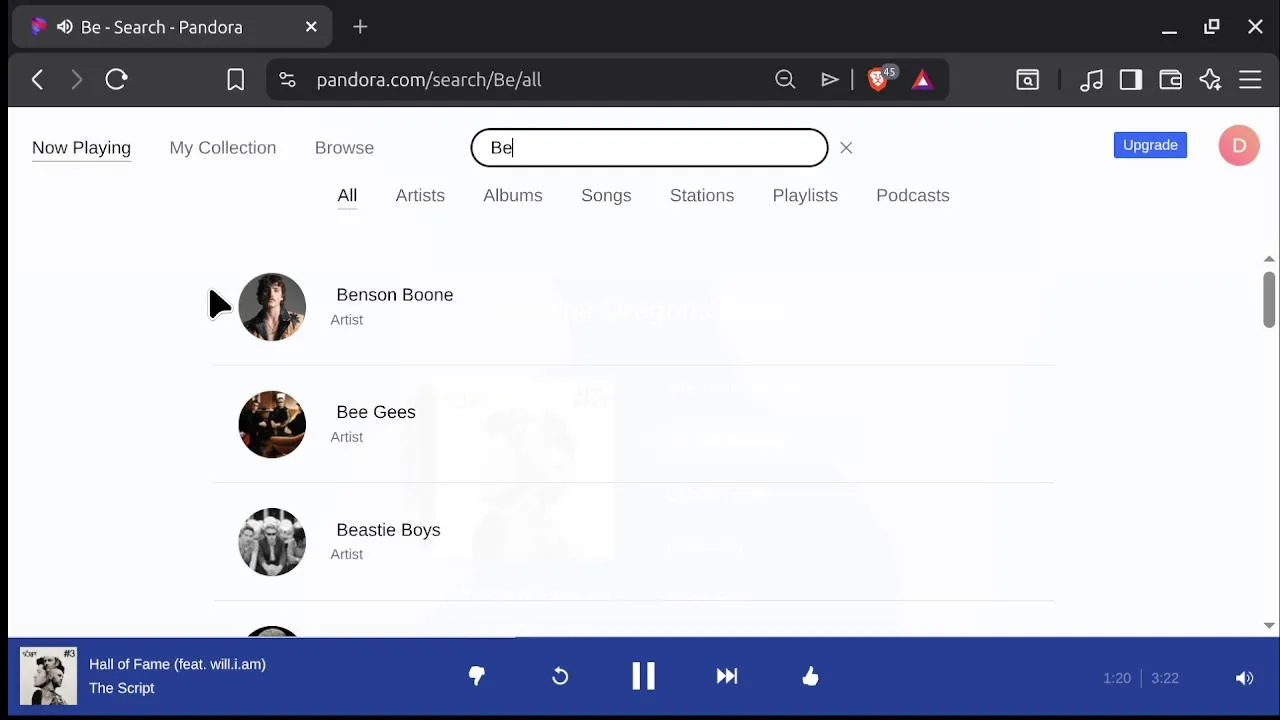The height and width of the screenshot is (720, 1280).
Task: Open the browser hamburger menu
Action: [x=1250, y=80]
